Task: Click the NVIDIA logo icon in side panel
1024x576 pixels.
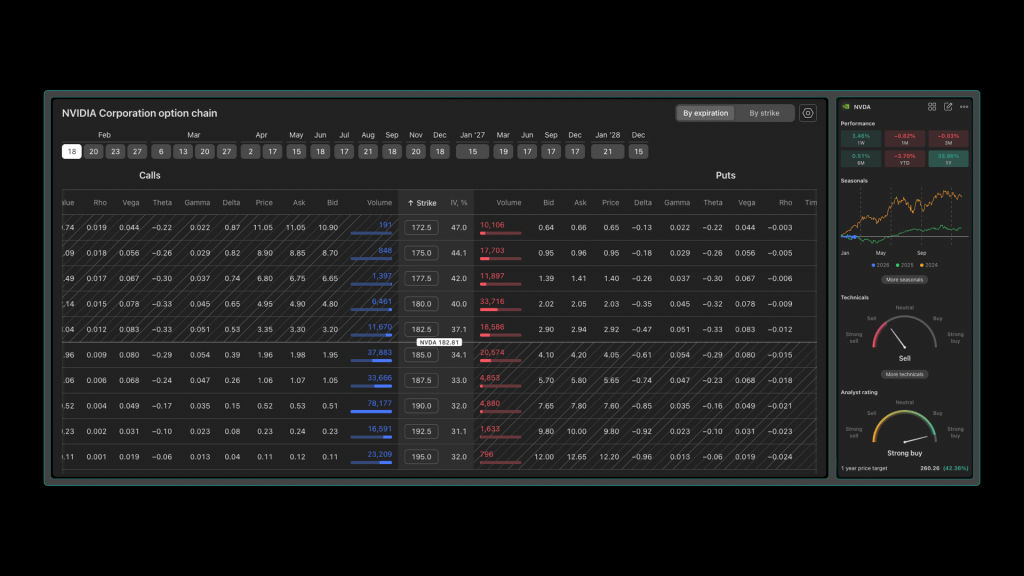Action: click(x=846, y=107)
